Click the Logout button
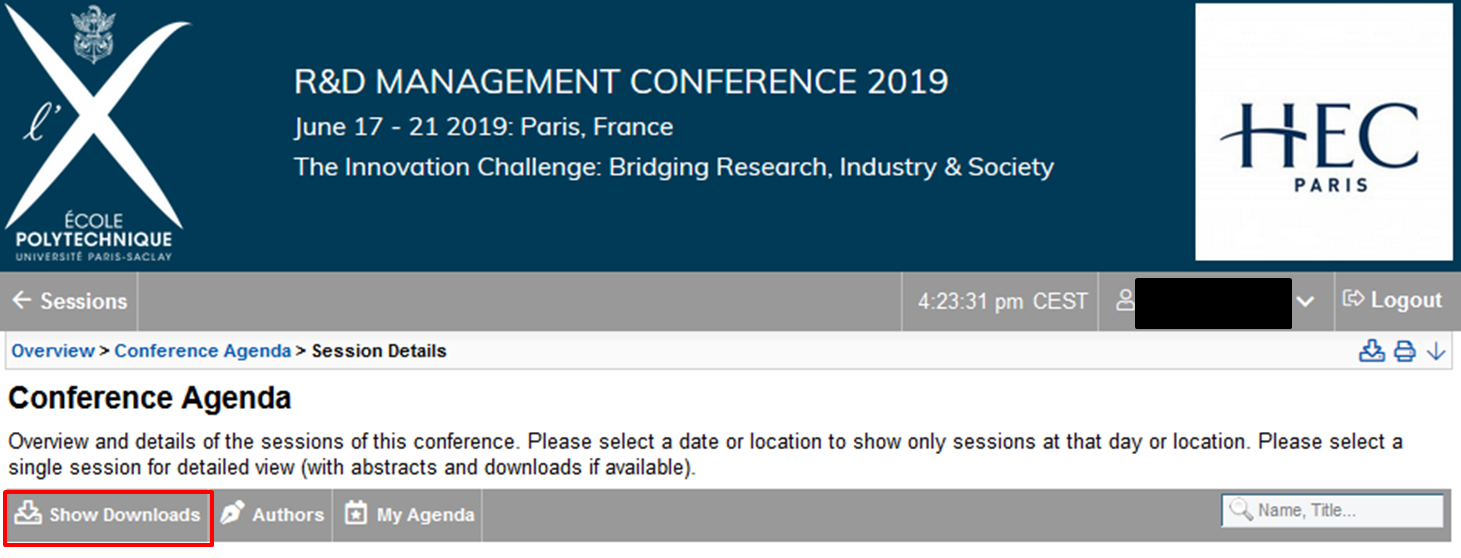Image resolution: width=1461 pixels, height=558 pixels. click(1392, 300)
